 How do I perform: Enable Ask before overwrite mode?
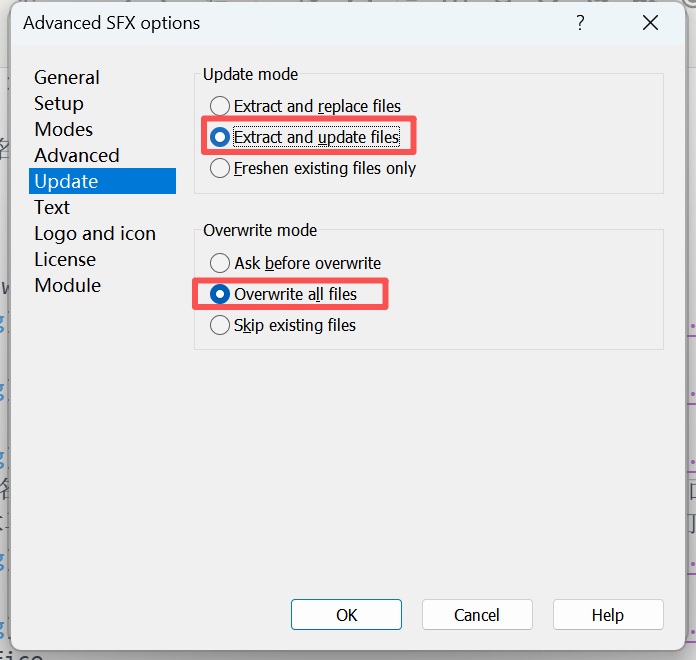(220, 264)
